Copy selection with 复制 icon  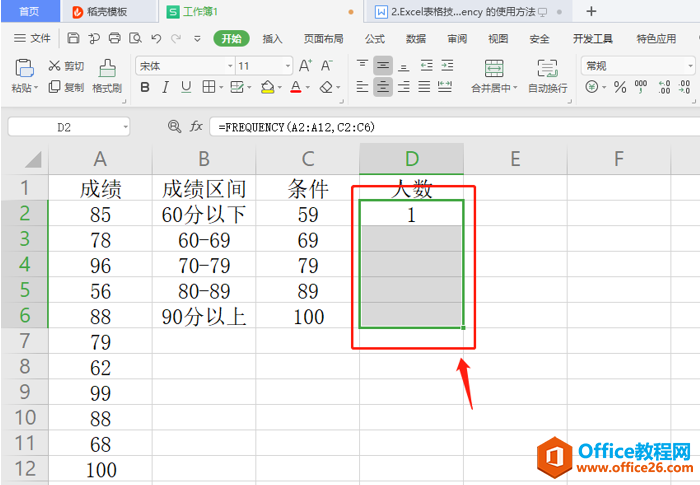(x=54, y=87)
